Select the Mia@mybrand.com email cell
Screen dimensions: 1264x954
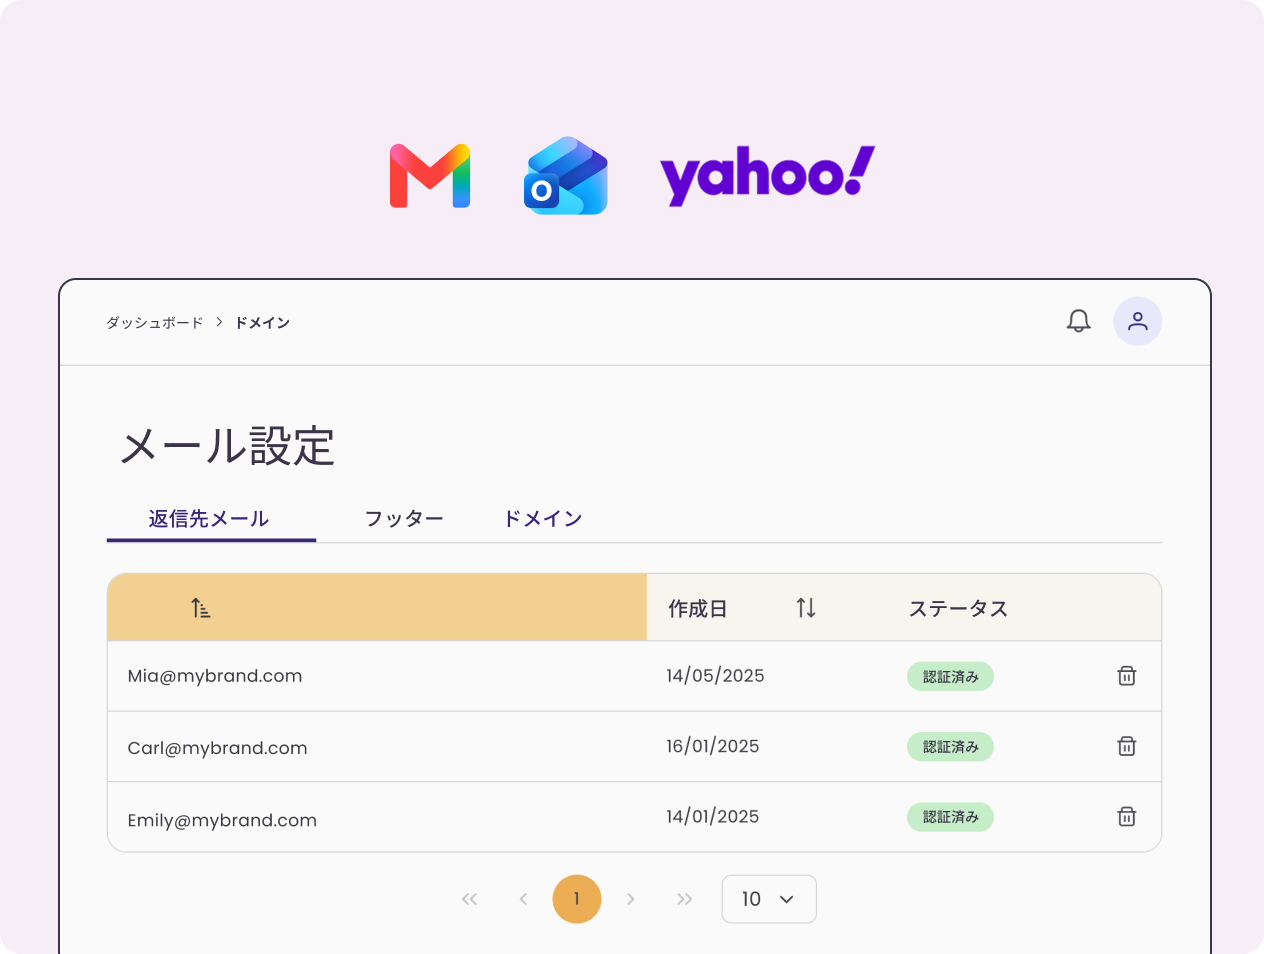[x=215, y=676]
